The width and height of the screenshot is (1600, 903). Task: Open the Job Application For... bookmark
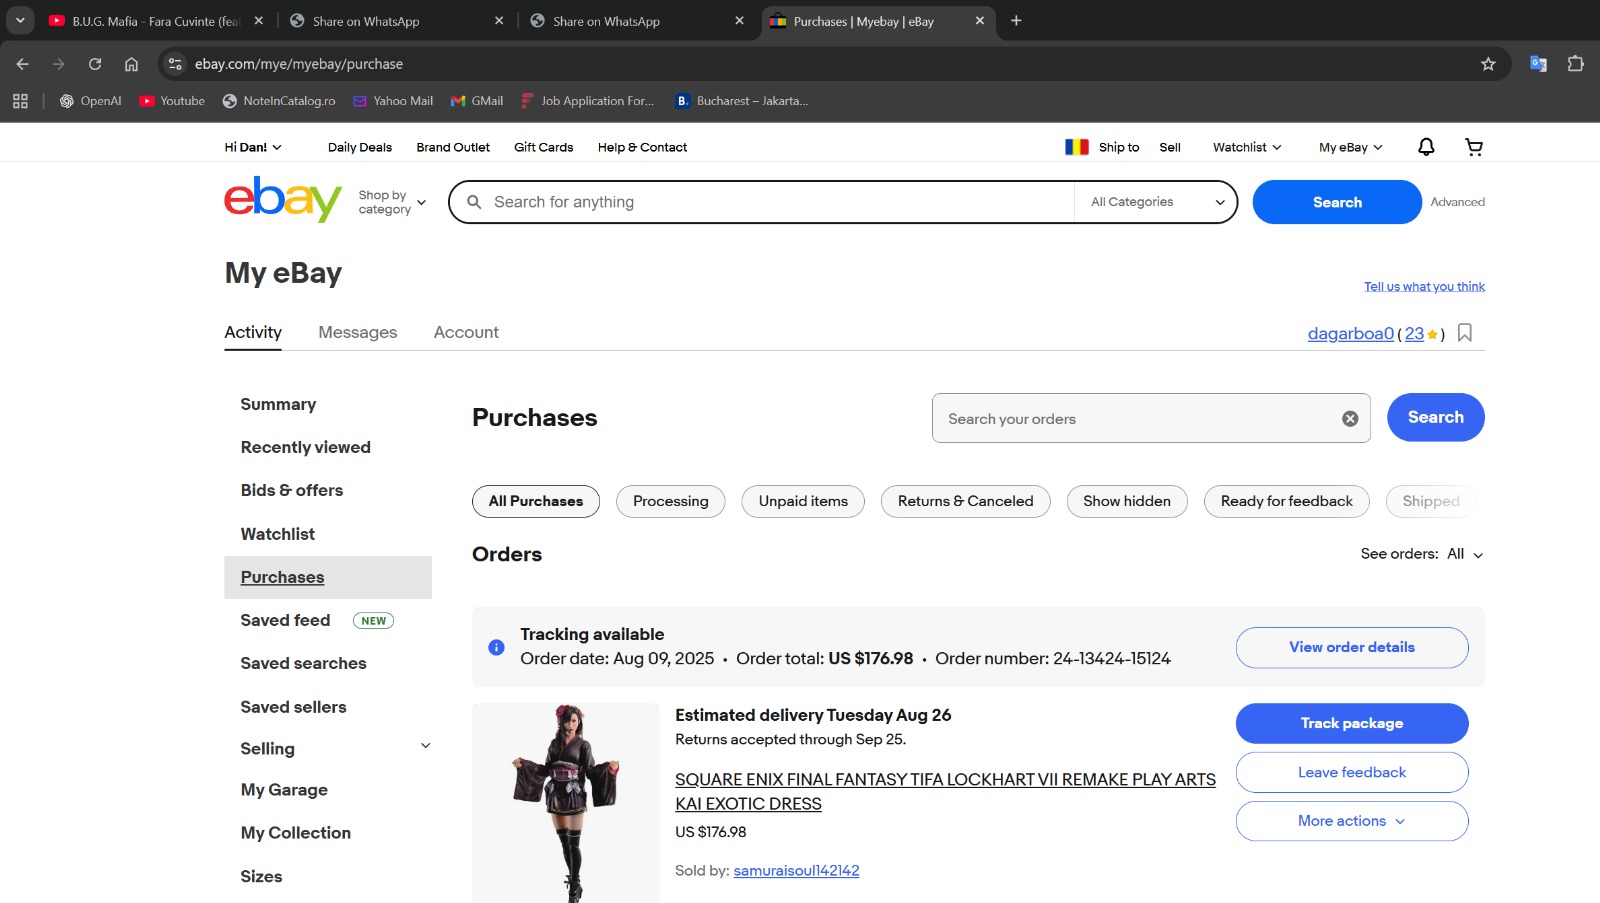click(x=587, y=101)
